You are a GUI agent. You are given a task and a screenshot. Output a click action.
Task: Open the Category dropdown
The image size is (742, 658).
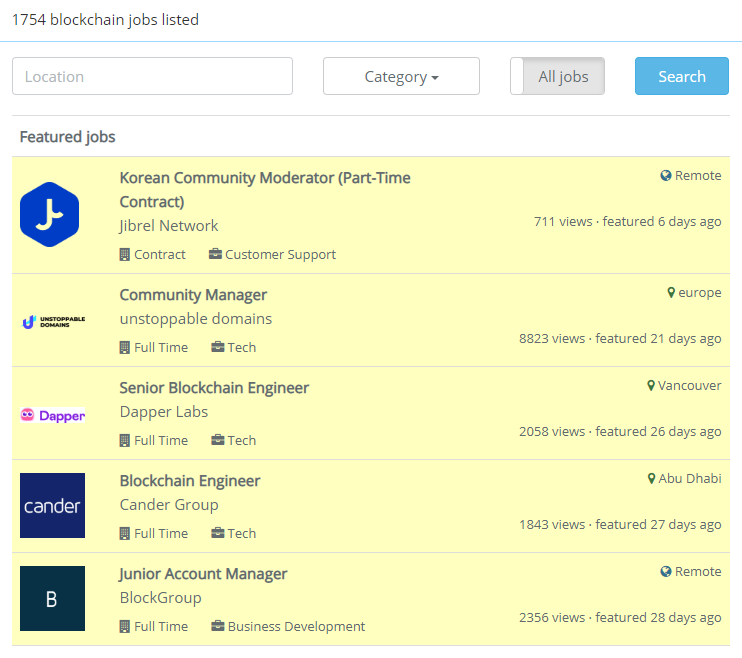point(401,77)
